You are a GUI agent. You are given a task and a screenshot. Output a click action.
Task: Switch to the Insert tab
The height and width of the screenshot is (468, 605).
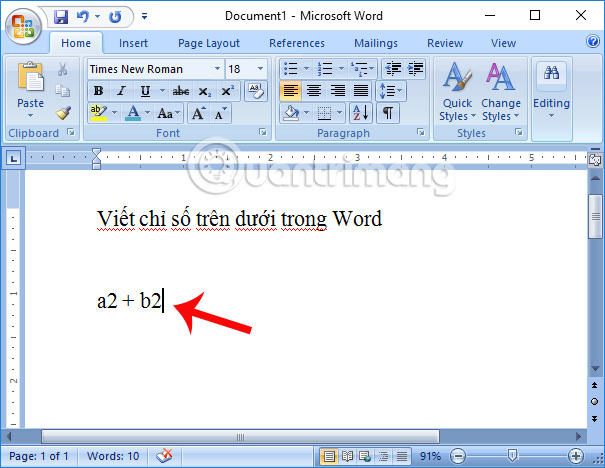coord(133,43)
